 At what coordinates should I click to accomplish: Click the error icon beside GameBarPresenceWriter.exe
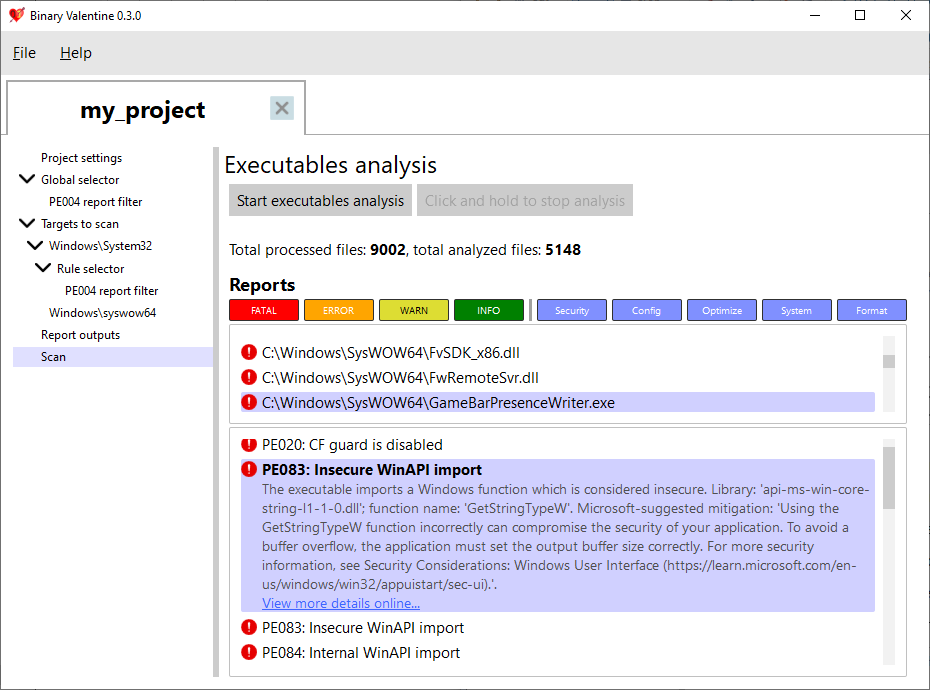click(x=249, y=403)
